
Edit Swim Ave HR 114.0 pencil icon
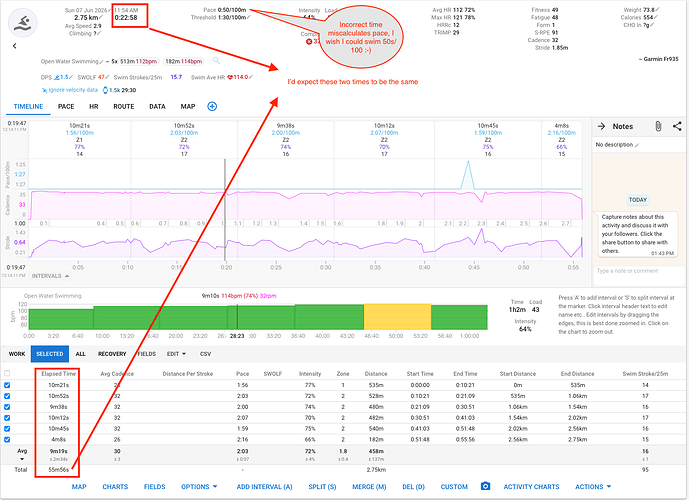tap(251, 77)
